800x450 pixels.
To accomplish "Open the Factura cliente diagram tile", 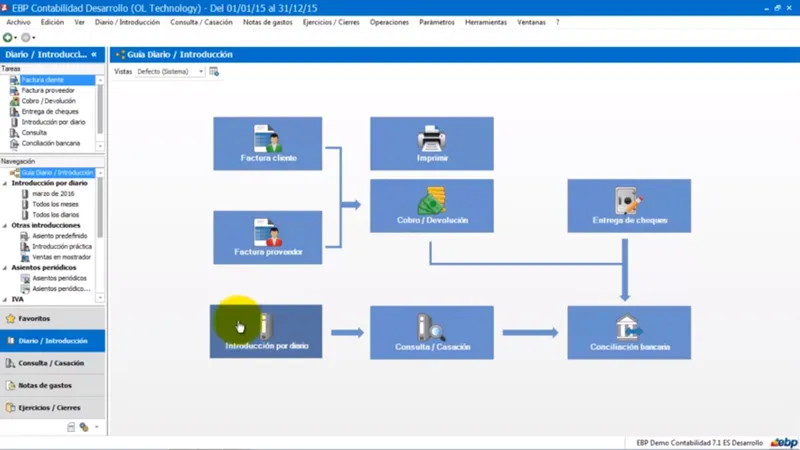I will (x=267, y=143).
